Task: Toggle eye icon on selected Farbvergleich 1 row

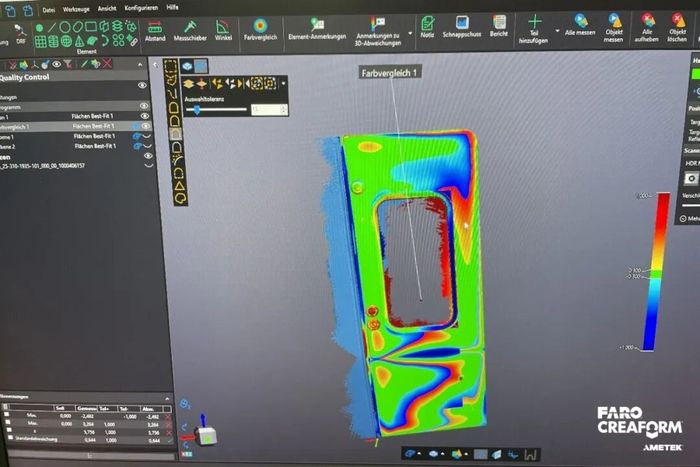Action: coord(146,126)
